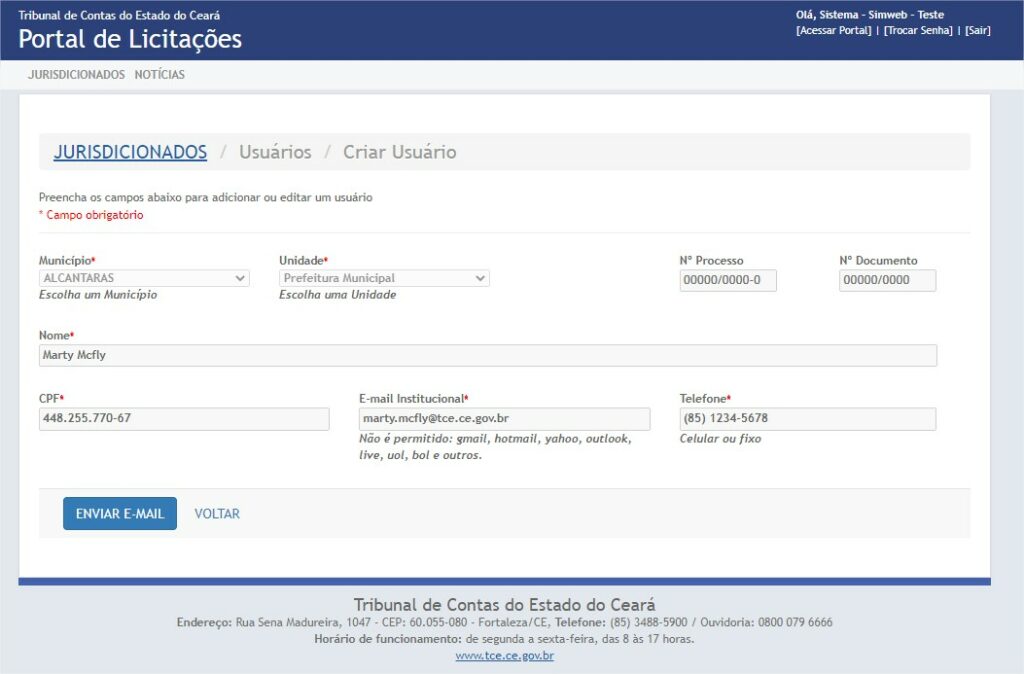This screenshot has width=1024, height=674.
Task: Click the JURISDICIONADOS breadcrumb link
Action: 130,152
